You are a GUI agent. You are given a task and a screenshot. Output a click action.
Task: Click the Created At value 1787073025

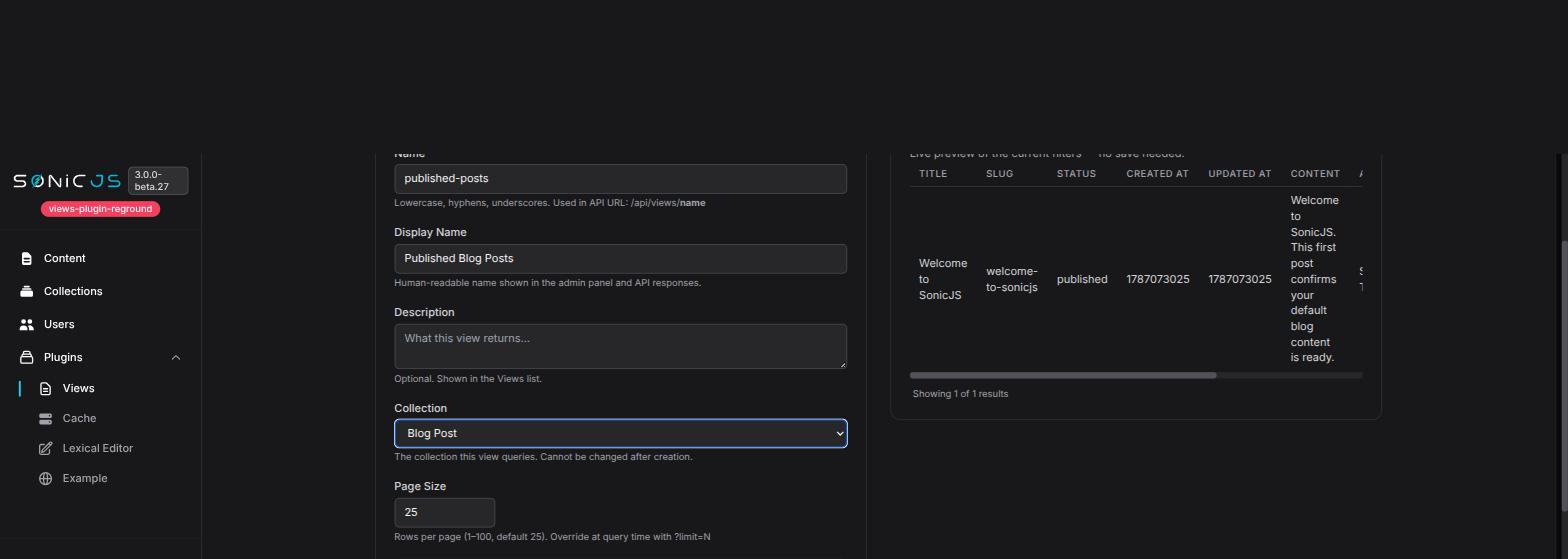point(1158,279)
